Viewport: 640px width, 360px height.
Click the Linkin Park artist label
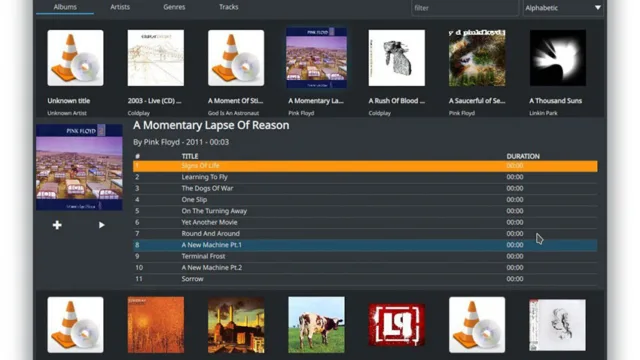(543, 113)
